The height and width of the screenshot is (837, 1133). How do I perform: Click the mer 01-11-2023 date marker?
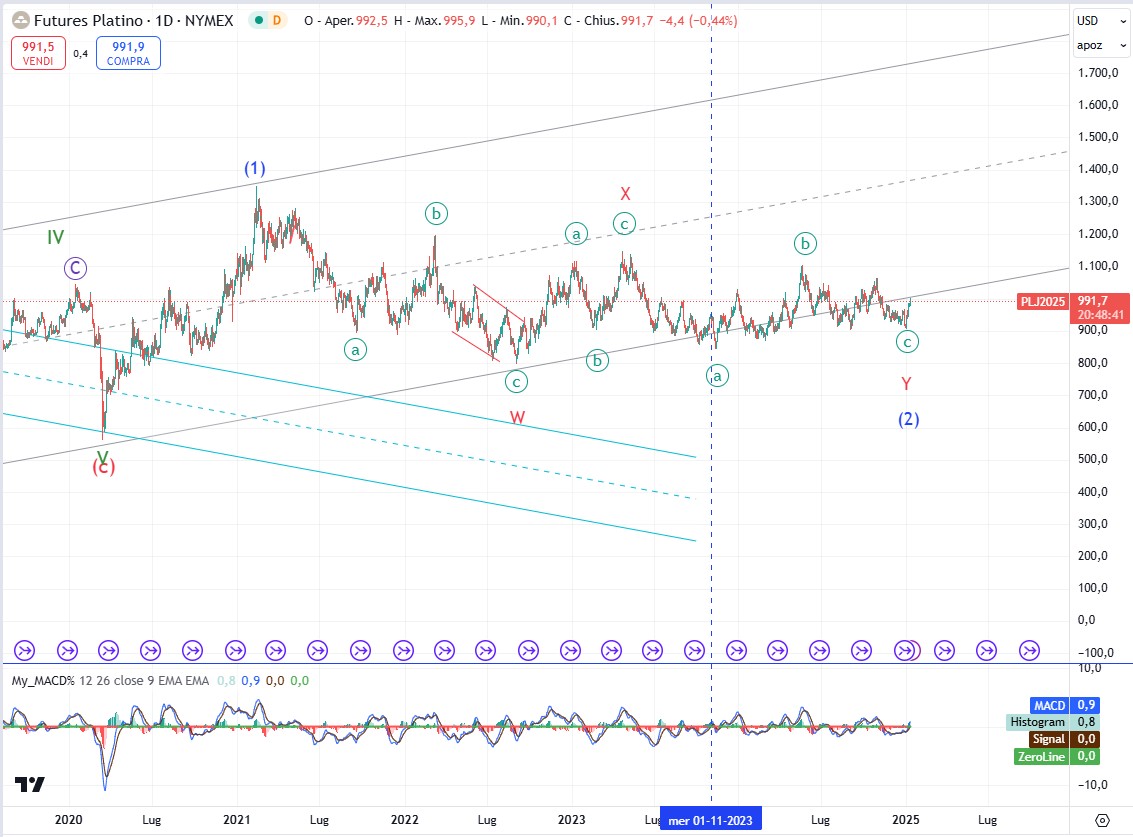[710, 820]
